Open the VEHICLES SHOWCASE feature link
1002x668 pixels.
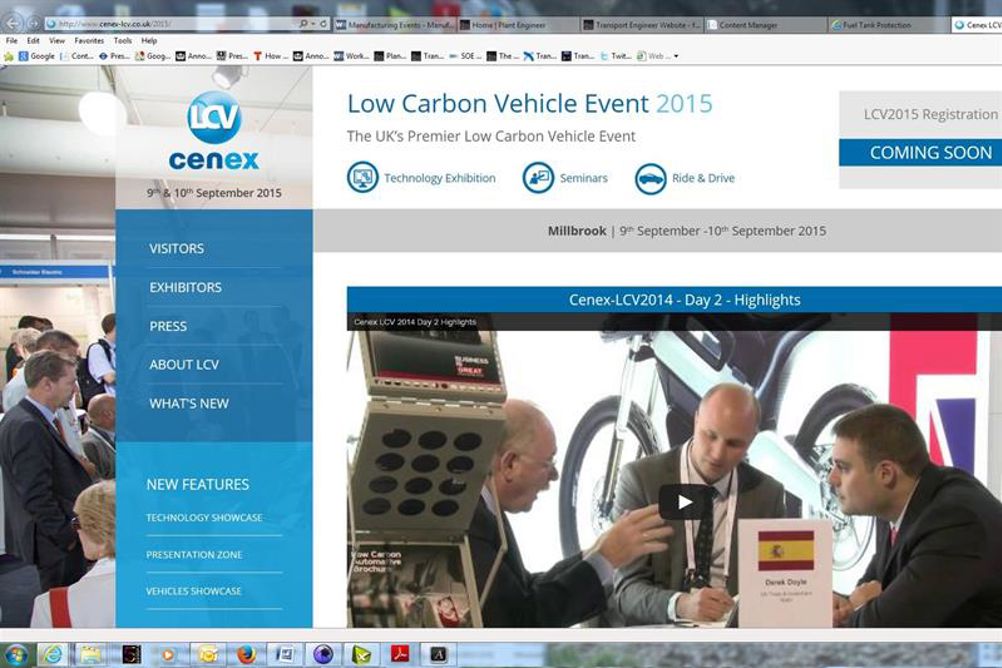[x=194, y=591]
